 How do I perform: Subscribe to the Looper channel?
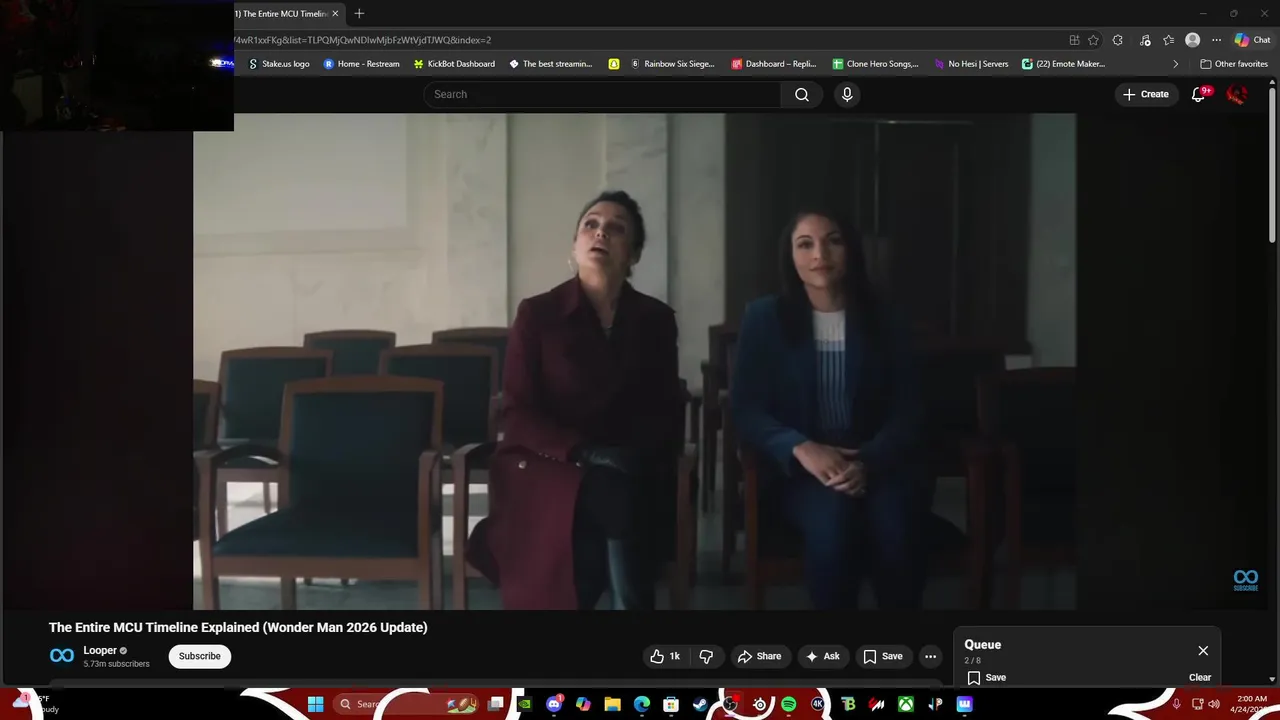200,656
